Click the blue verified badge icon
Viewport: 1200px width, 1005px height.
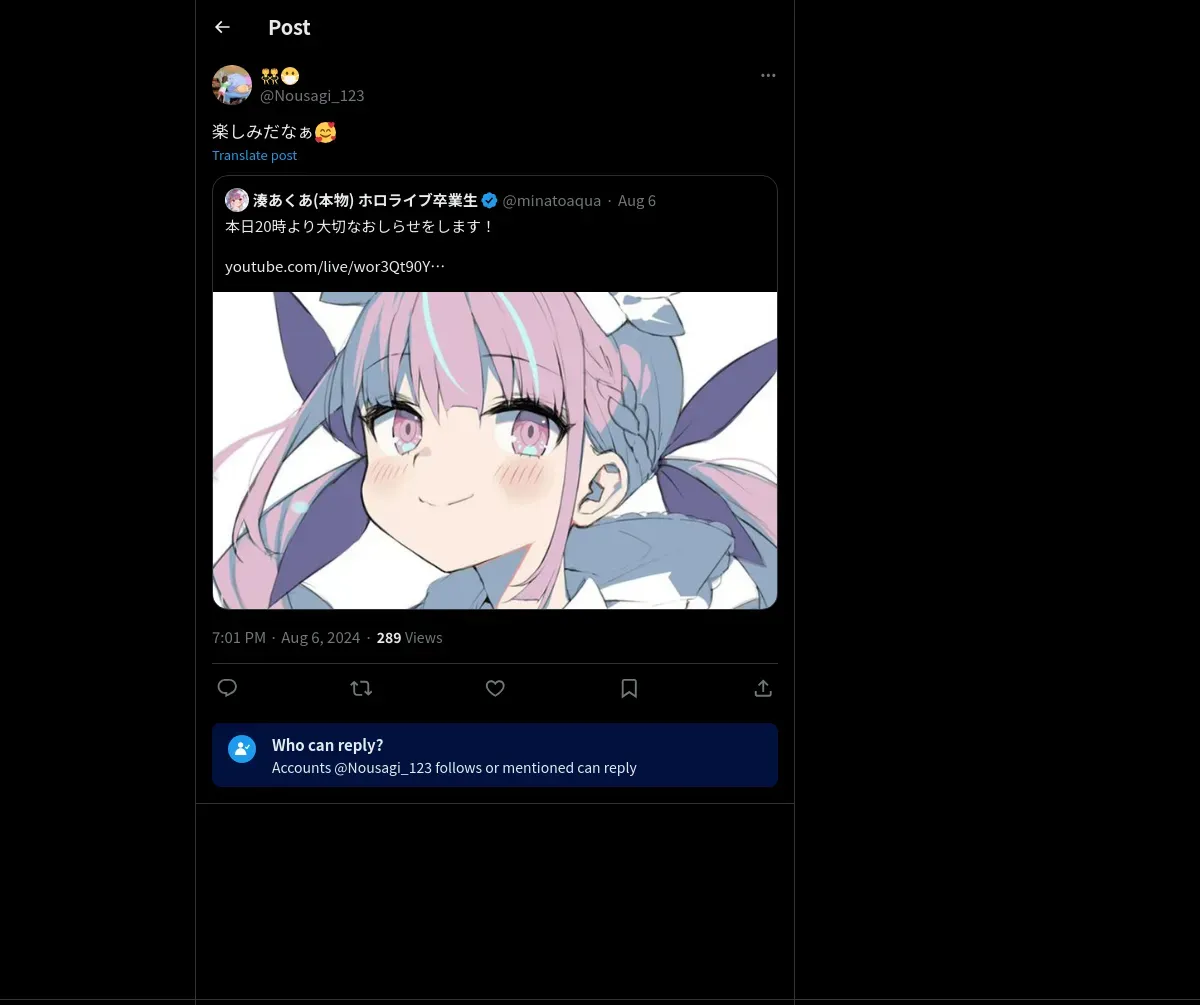(490, 200)
